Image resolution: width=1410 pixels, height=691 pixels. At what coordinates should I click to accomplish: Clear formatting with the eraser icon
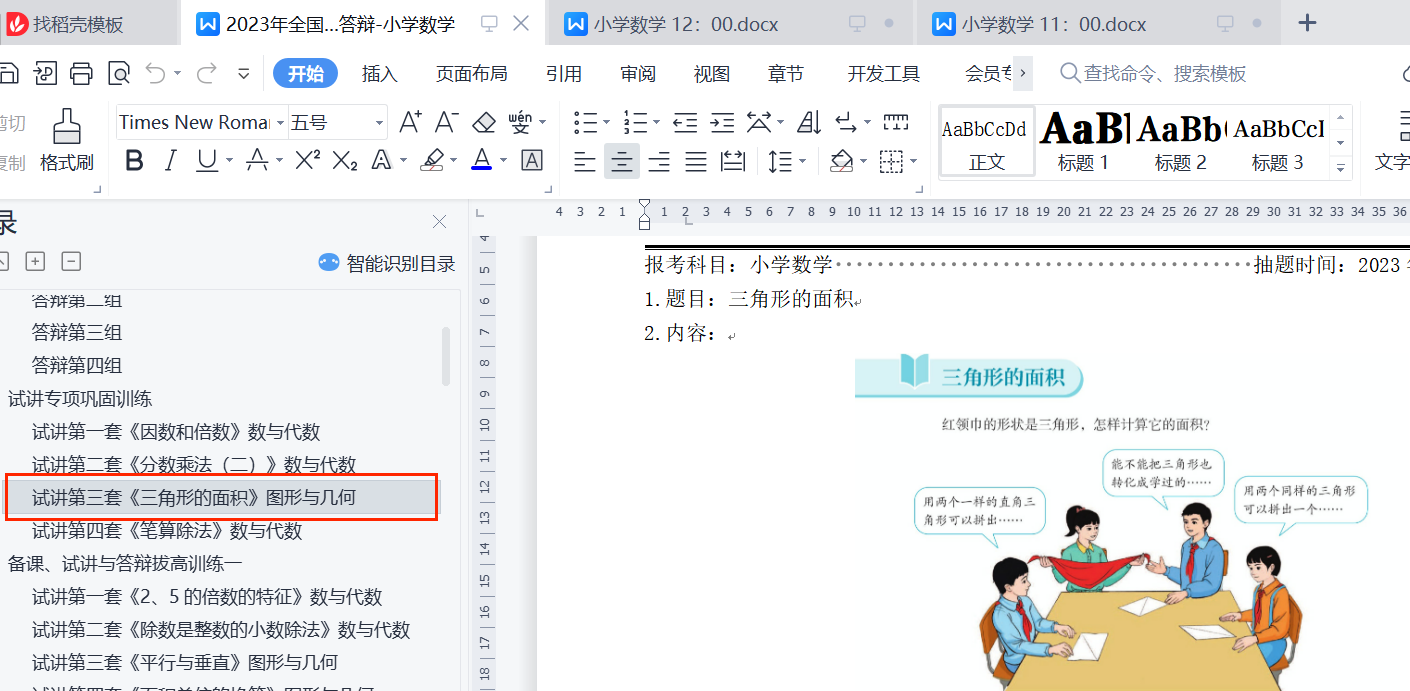click(x=484, y=122)
